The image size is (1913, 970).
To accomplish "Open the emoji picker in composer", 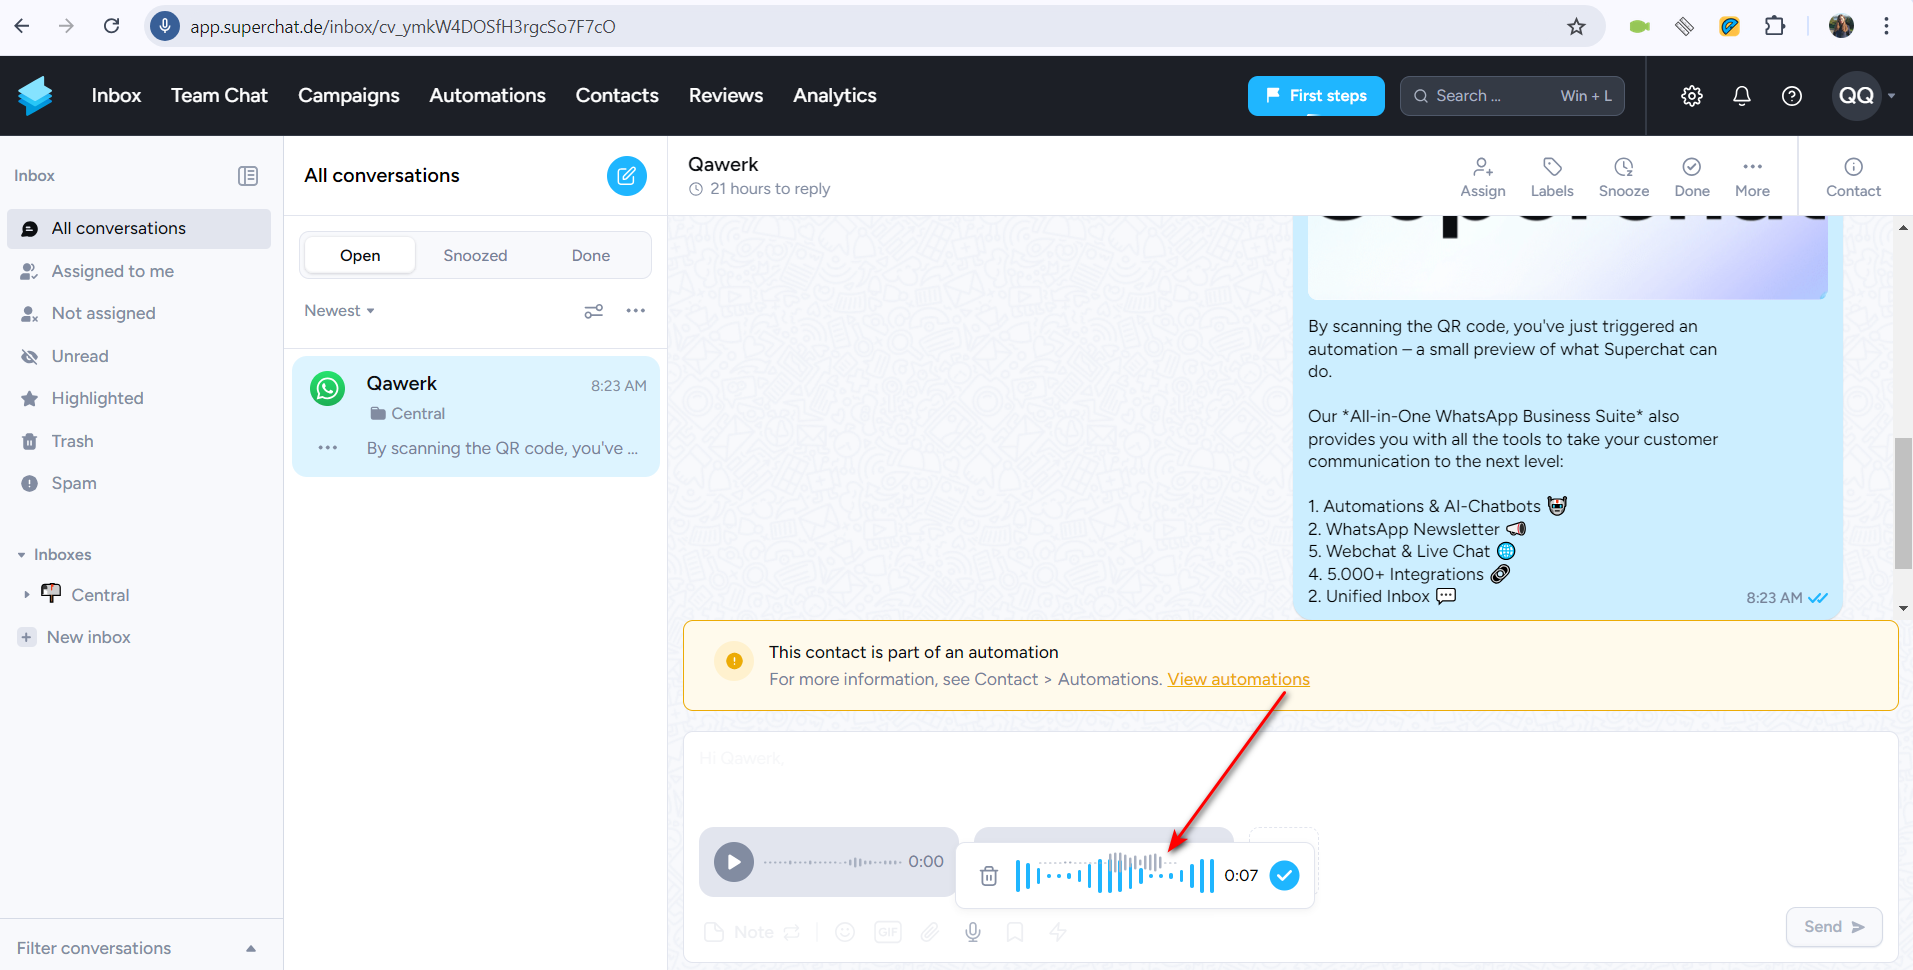I will pyautogui.click(x=845, y=932).
